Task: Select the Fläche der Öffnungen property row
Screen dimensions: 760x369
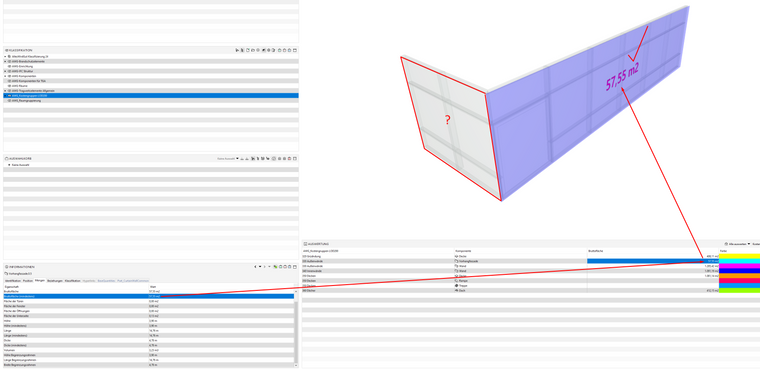Action: pos(149,311)
